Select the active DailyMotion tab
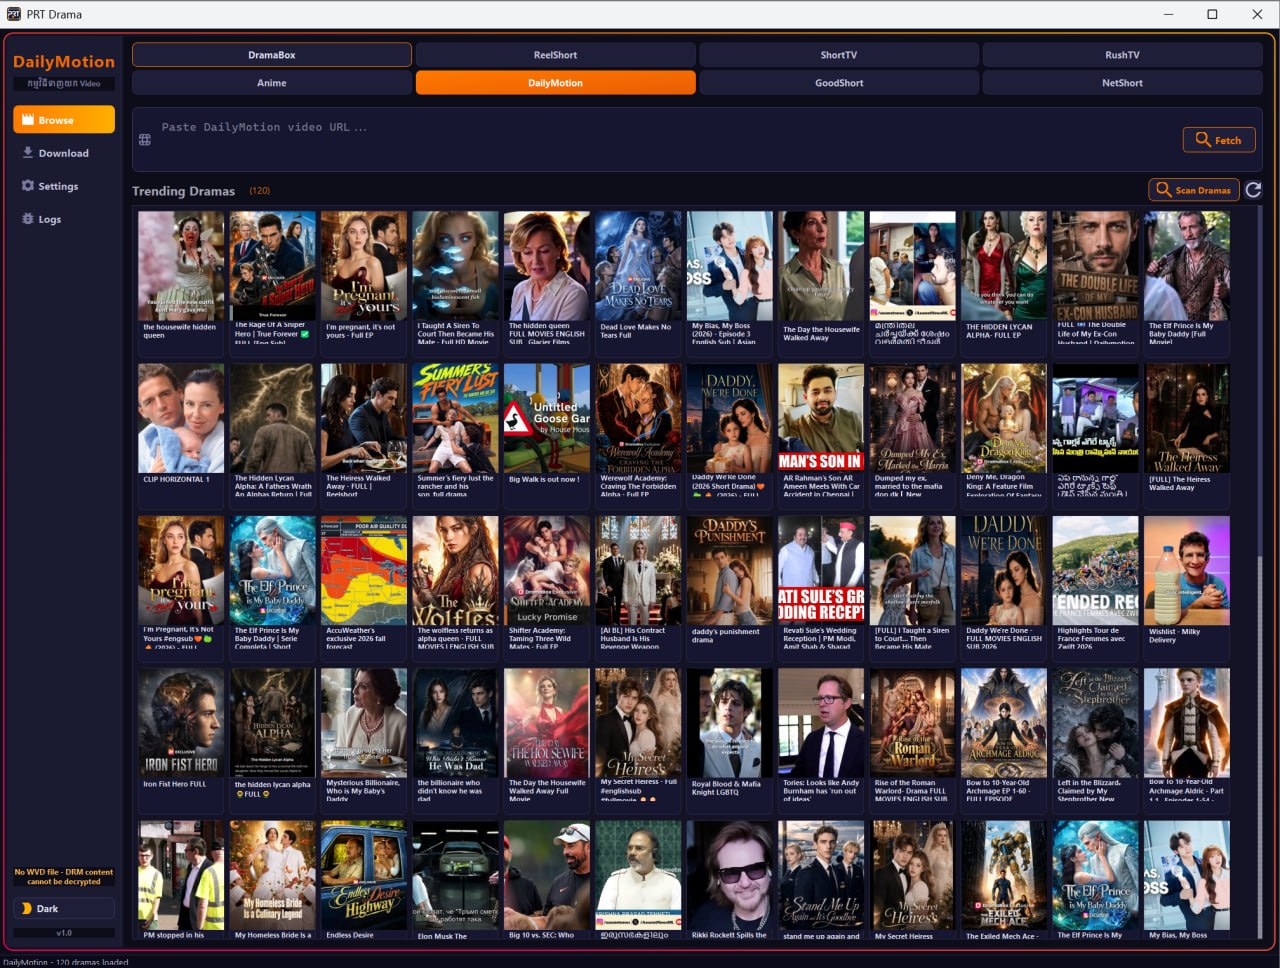This screenshot has width=1280, height=968. pyautogui.click(x=555, y=83)
